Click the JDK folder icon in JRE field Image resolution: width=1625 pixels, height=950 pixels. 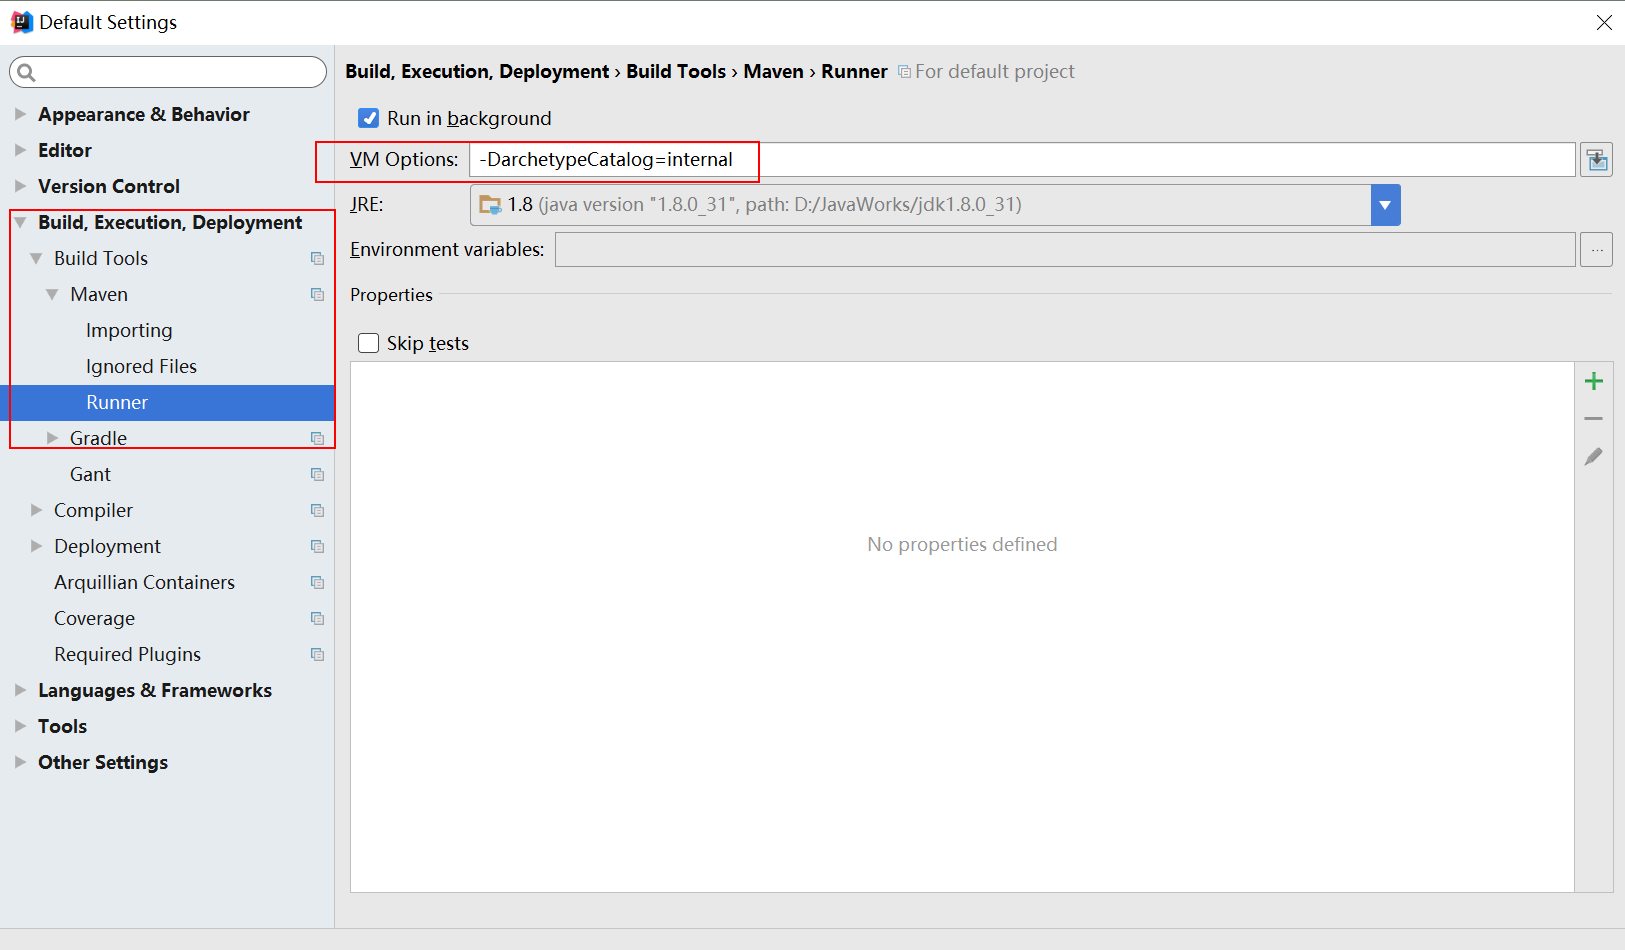point(490,205)
